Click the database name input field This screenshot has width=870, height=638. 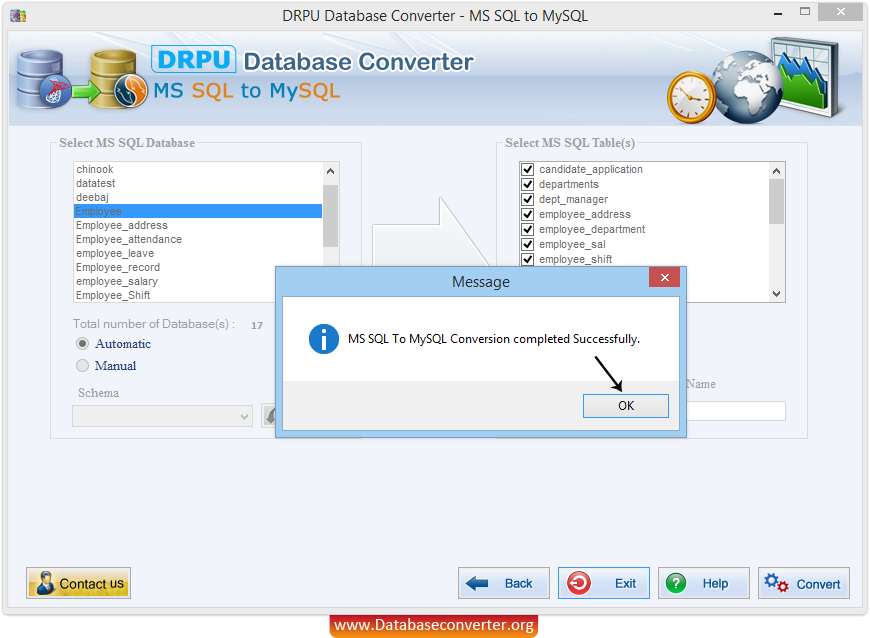tap(736, 411)
